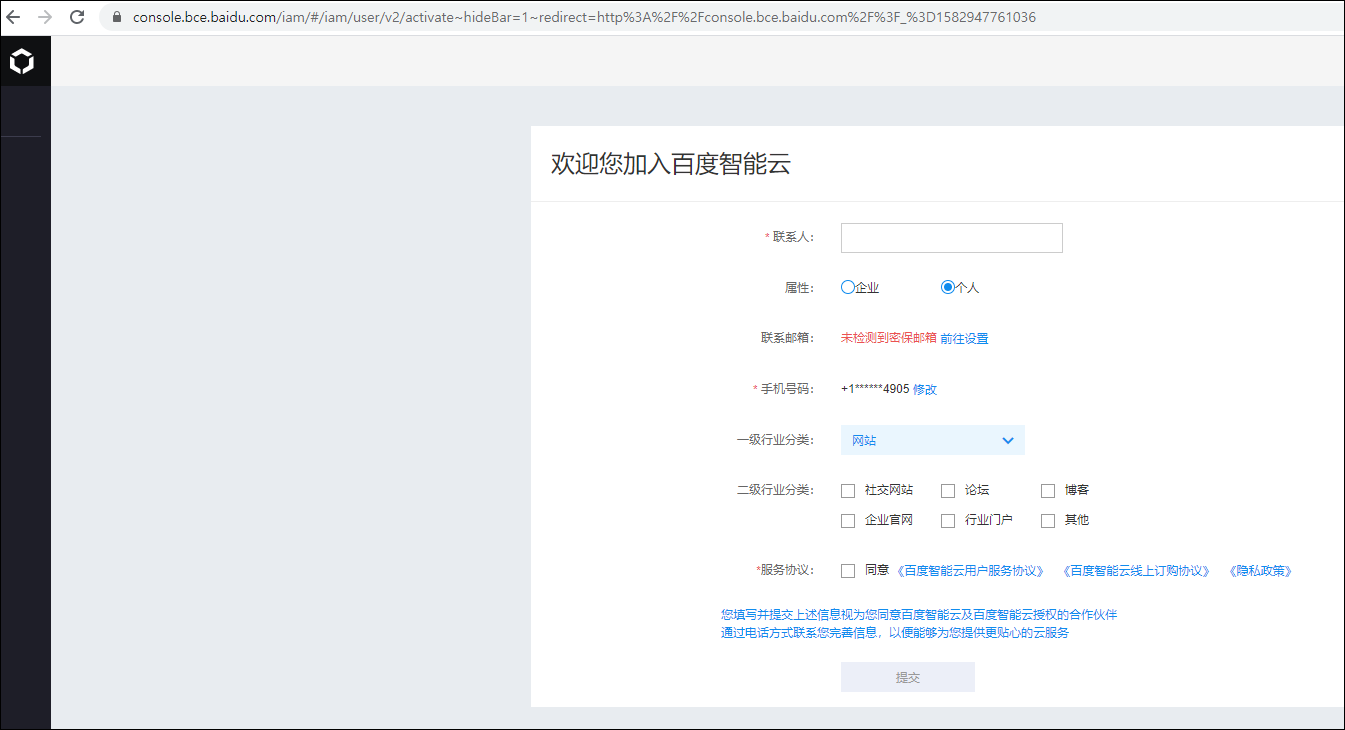Click the 未检测到密保邮箱 warning text

[889, 338]
